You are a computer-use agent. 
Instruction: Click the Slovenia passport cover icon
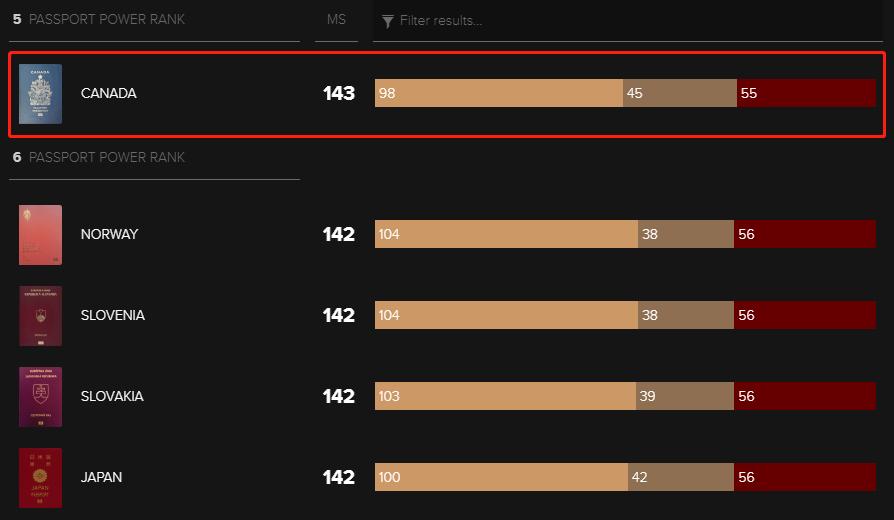pos(40,316)
